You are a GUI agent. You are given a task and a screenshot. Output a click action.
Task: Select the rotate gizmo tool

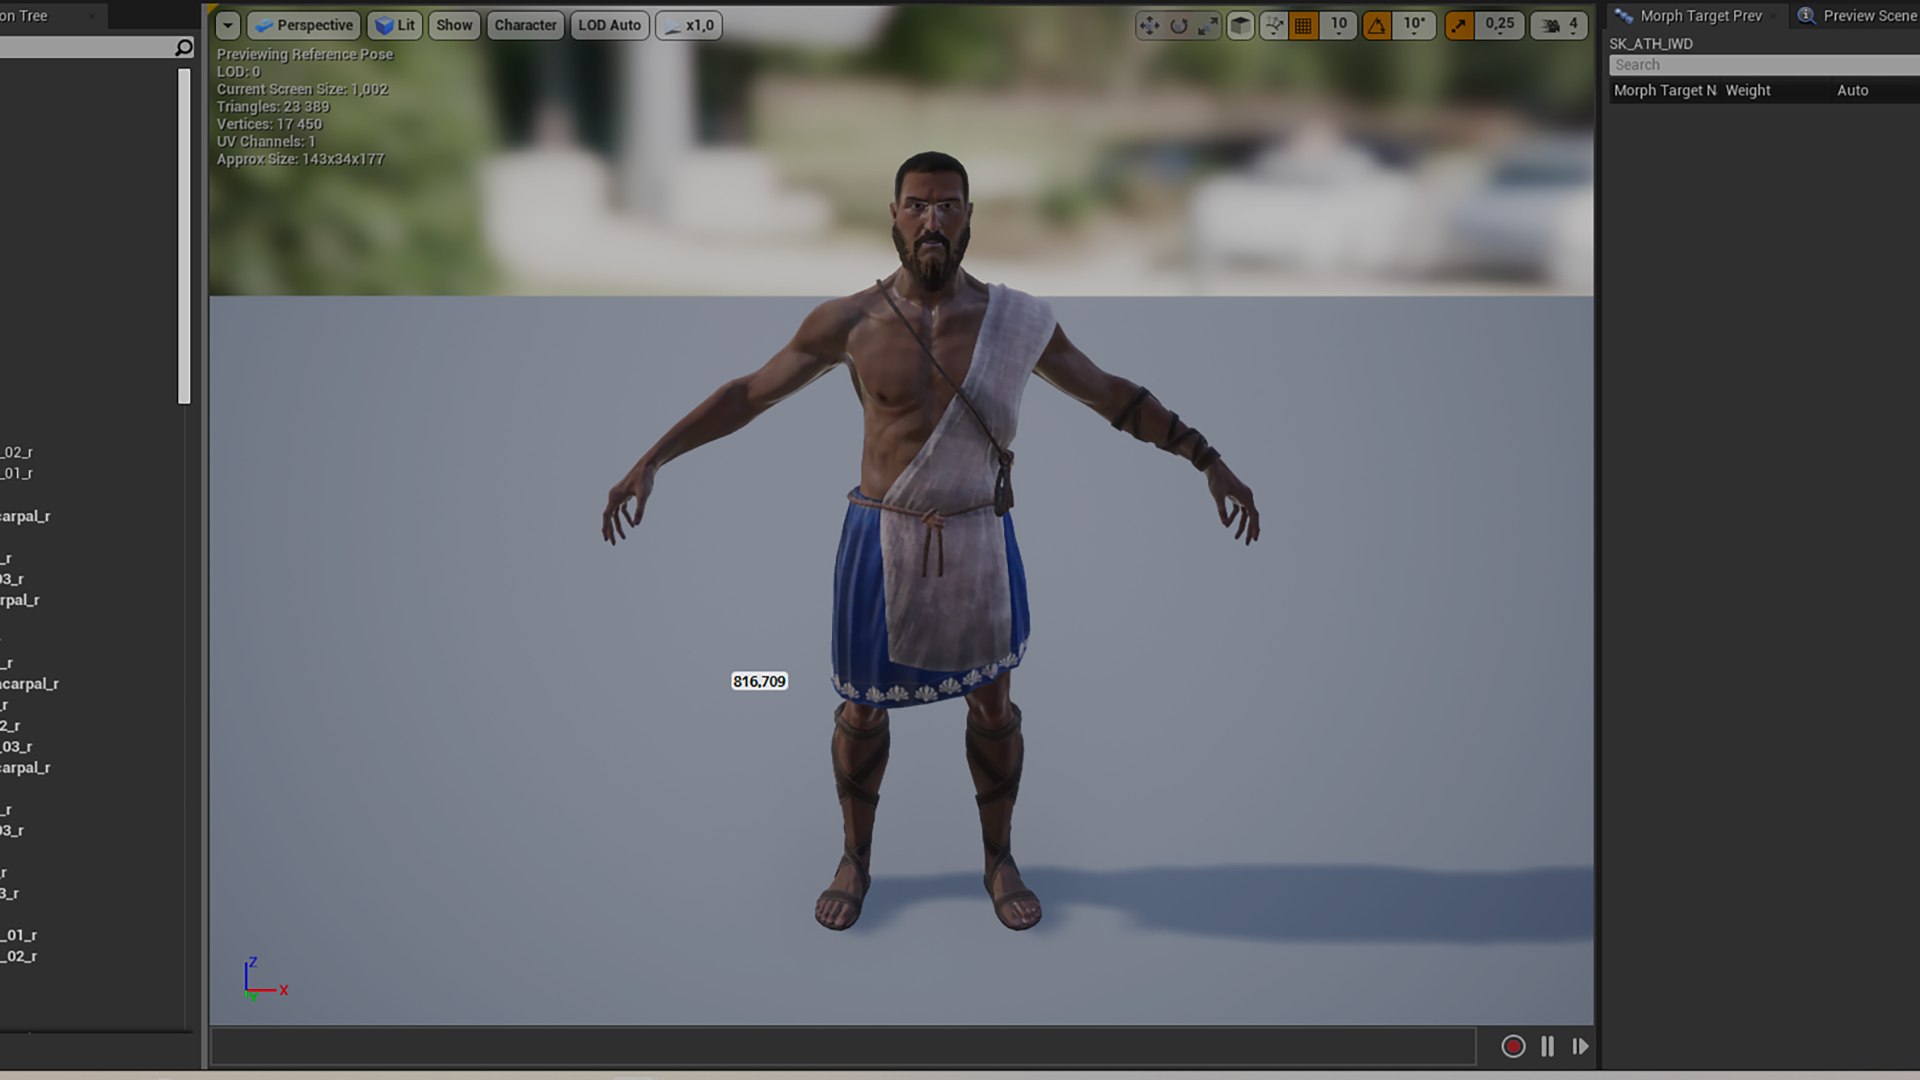pos(1179,26)
